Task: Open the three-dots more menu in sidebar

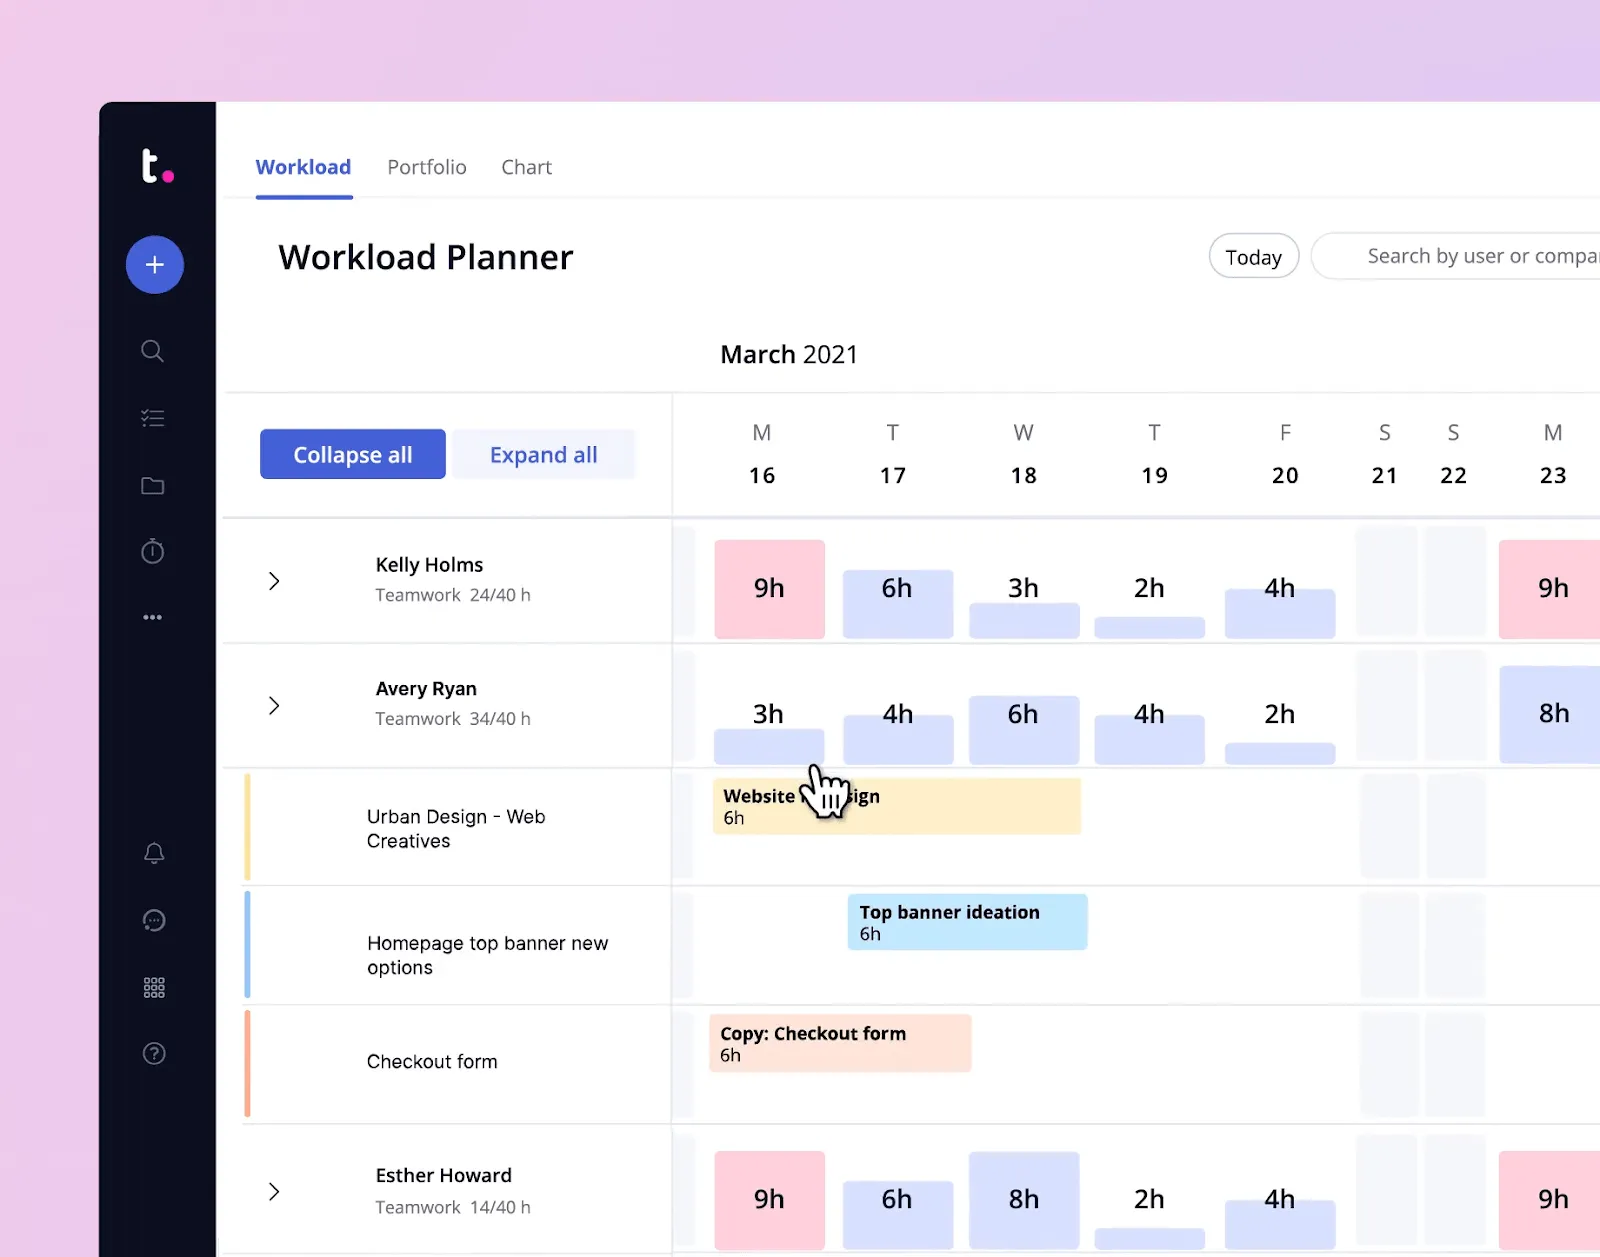Action: [x=153, y=617]
